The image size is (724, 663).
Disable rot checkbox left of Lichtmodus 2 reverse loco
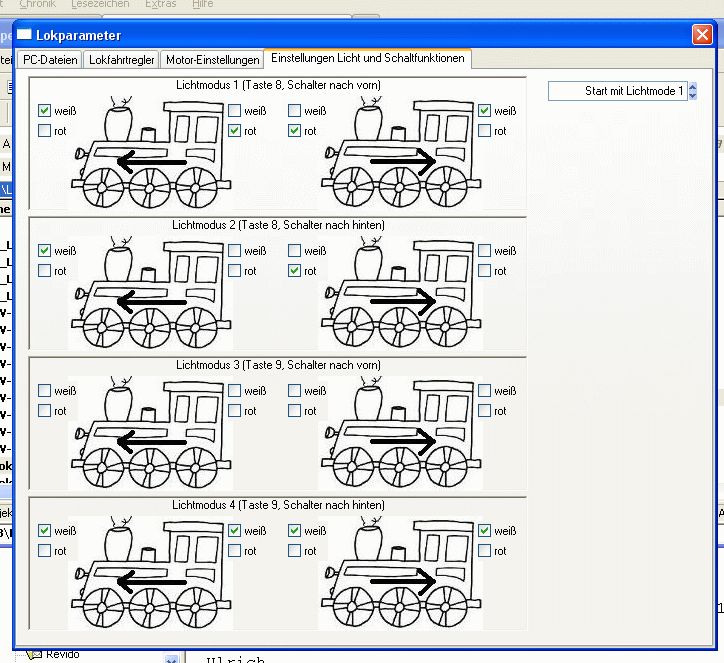point(294,271)
